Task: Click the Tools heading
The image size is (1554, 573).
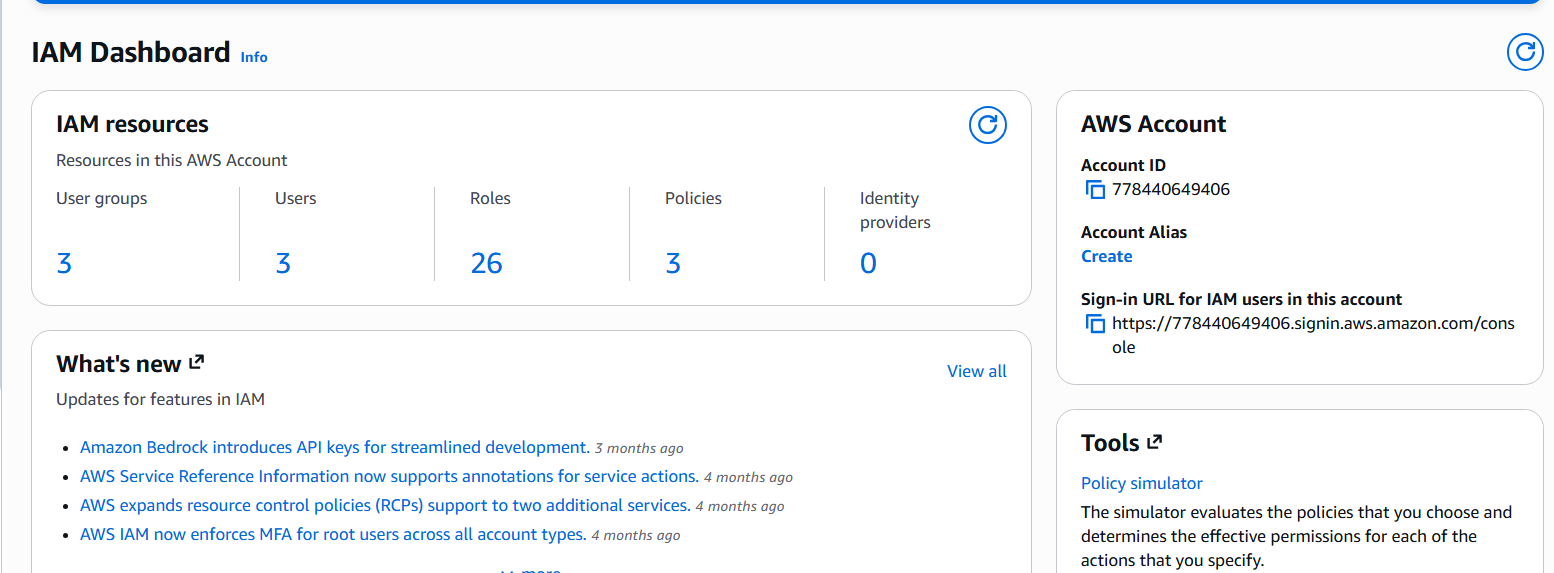Action: point(1110,443)
